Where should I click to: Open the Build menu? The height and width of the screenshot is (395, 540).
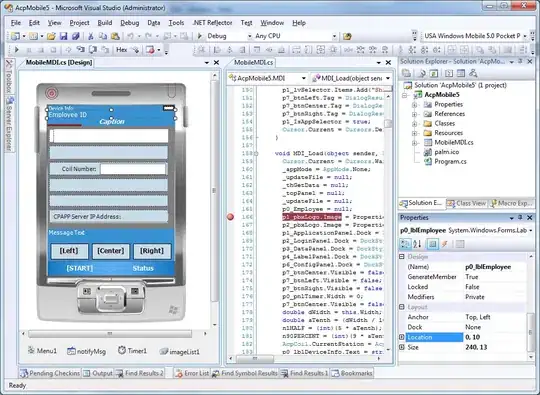(x=105, y=23)
